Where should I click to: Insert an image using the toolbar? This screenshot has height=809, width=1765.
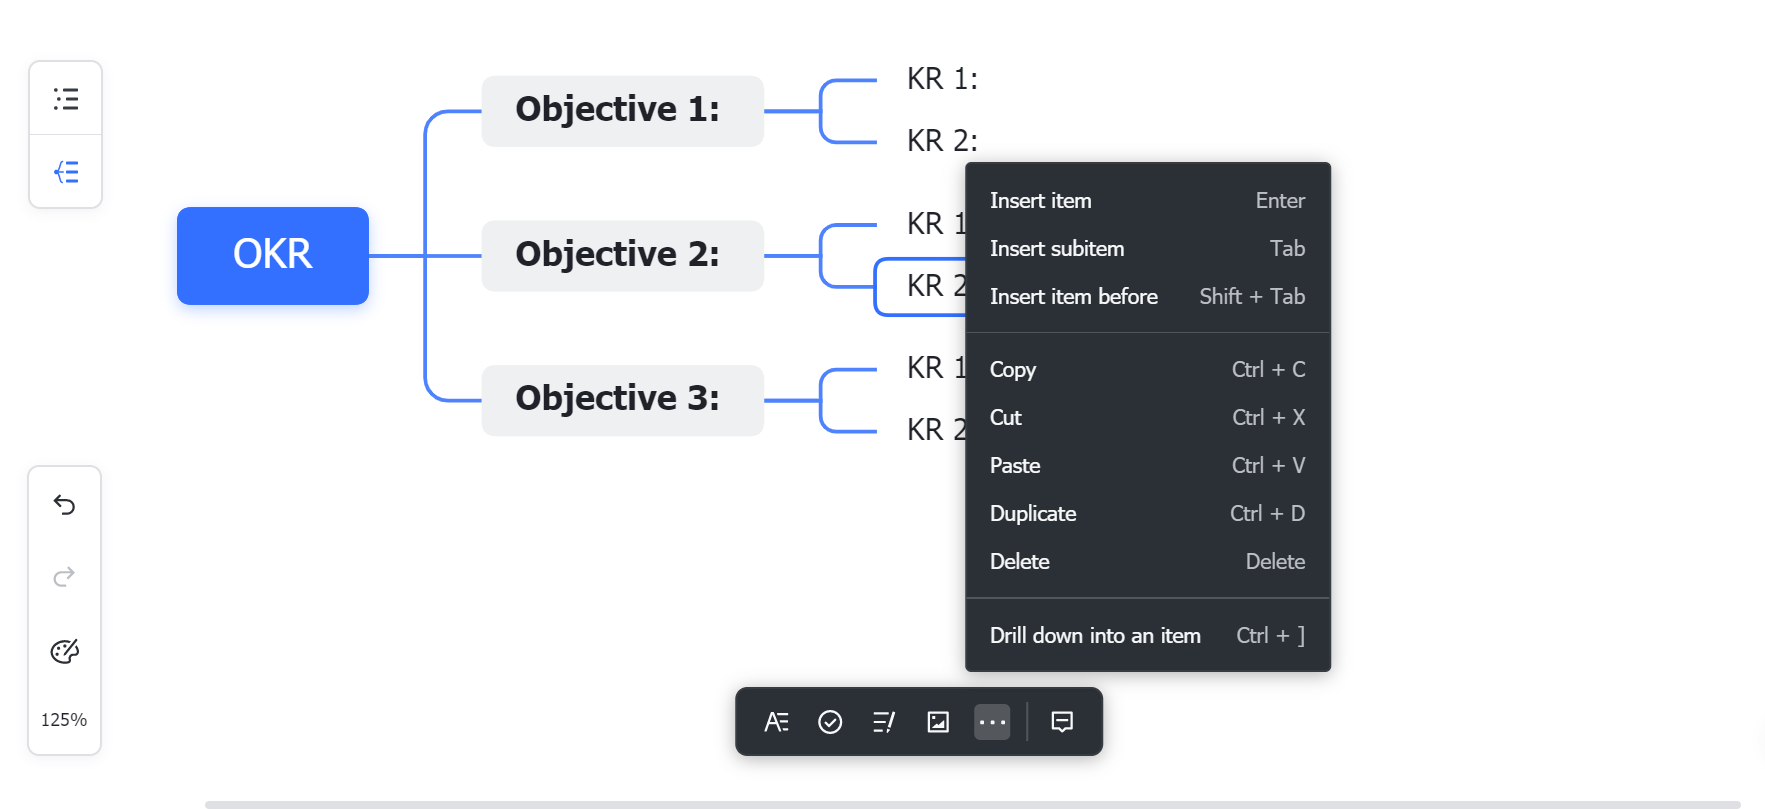tap(937, 722)
